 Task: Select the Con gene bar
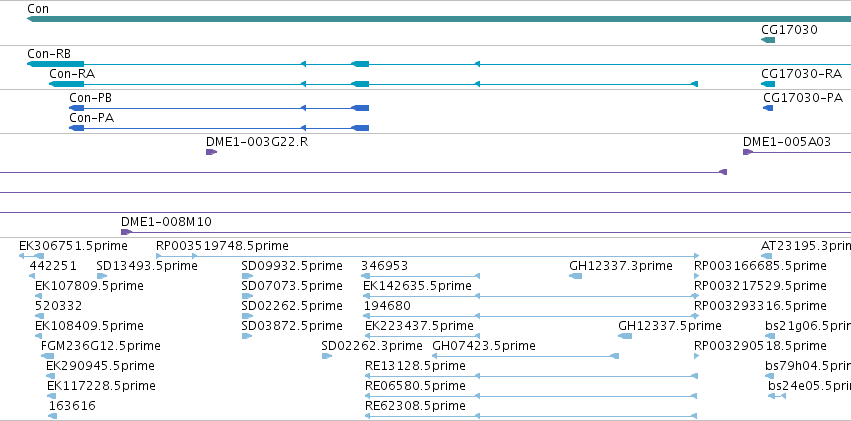439,19
